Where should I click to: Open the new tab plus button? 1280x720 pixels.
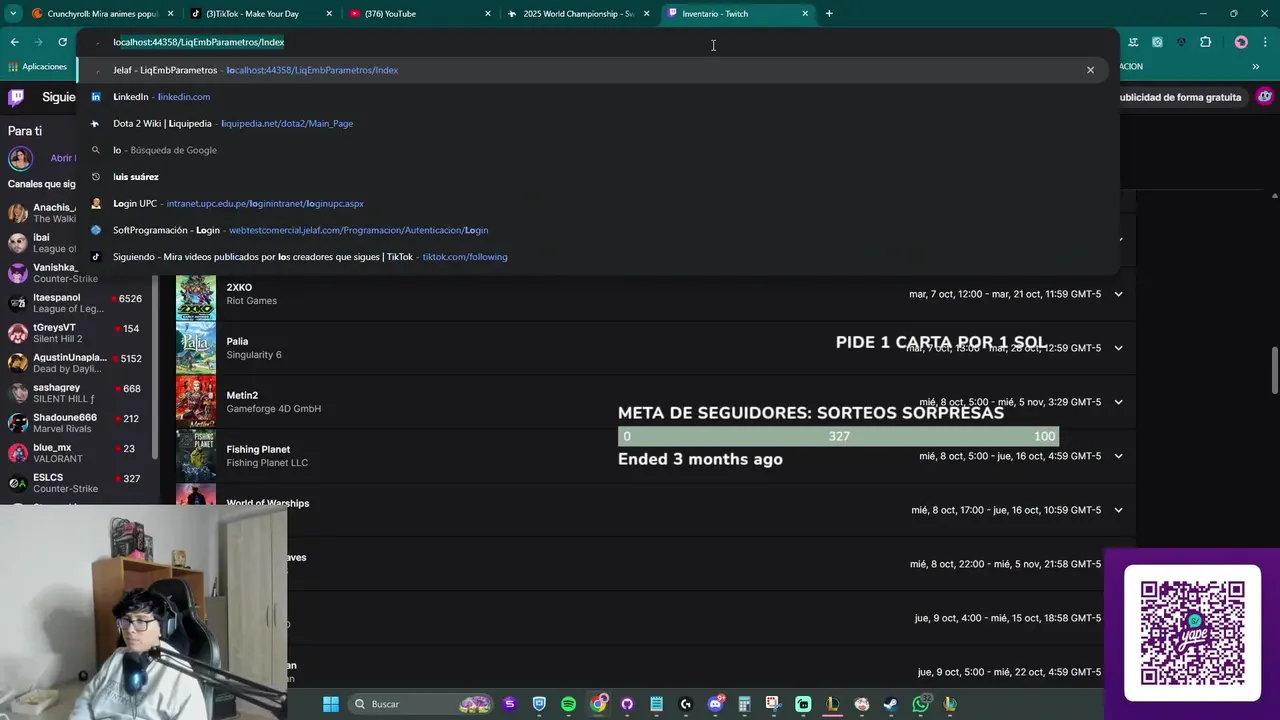coord(829,14)
